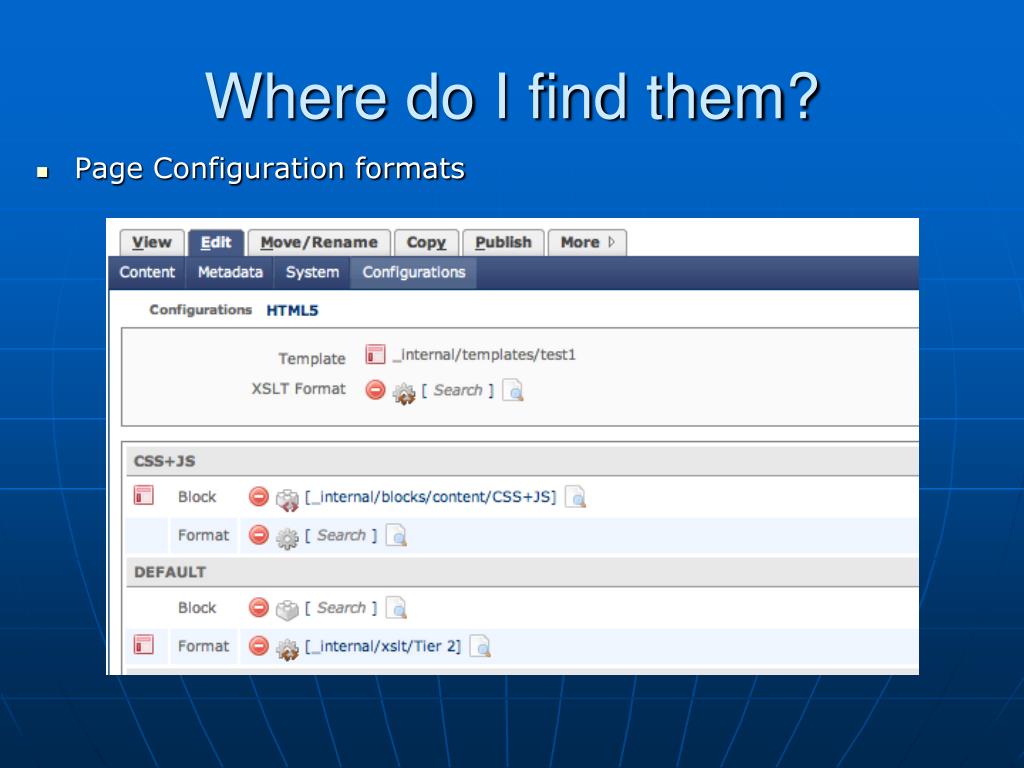Browse for CSS+JS Block with page icon
This screenshot has width=1024, height=768.
click(x=575, y=497)
